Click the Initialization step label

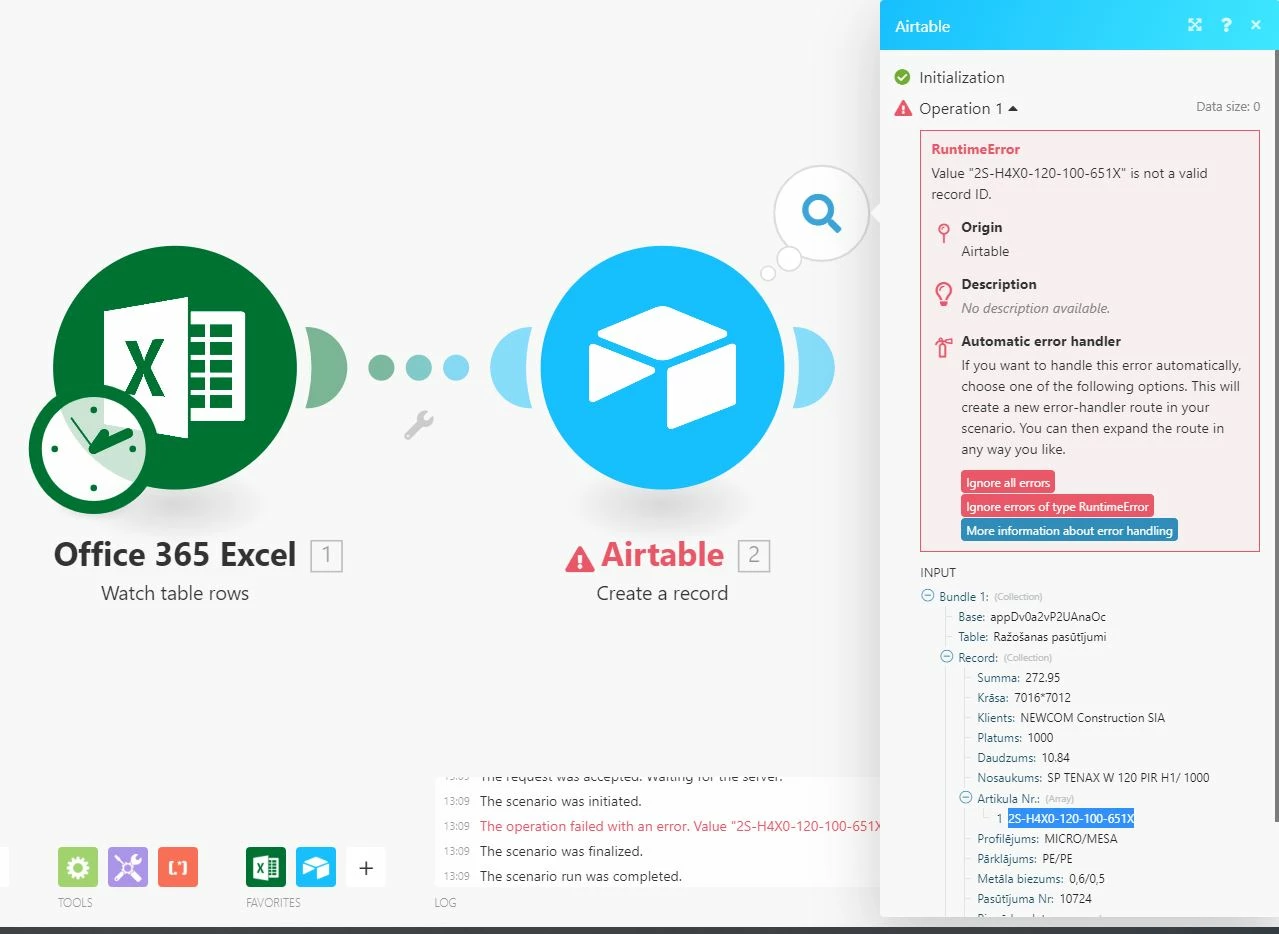[962, 77]
